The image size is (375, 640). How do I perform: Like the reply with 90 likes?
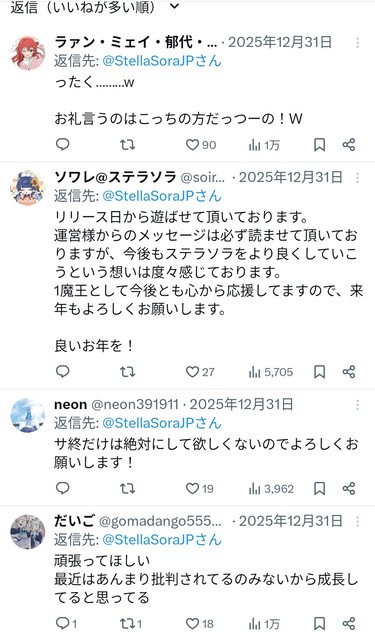pos(201,145)
